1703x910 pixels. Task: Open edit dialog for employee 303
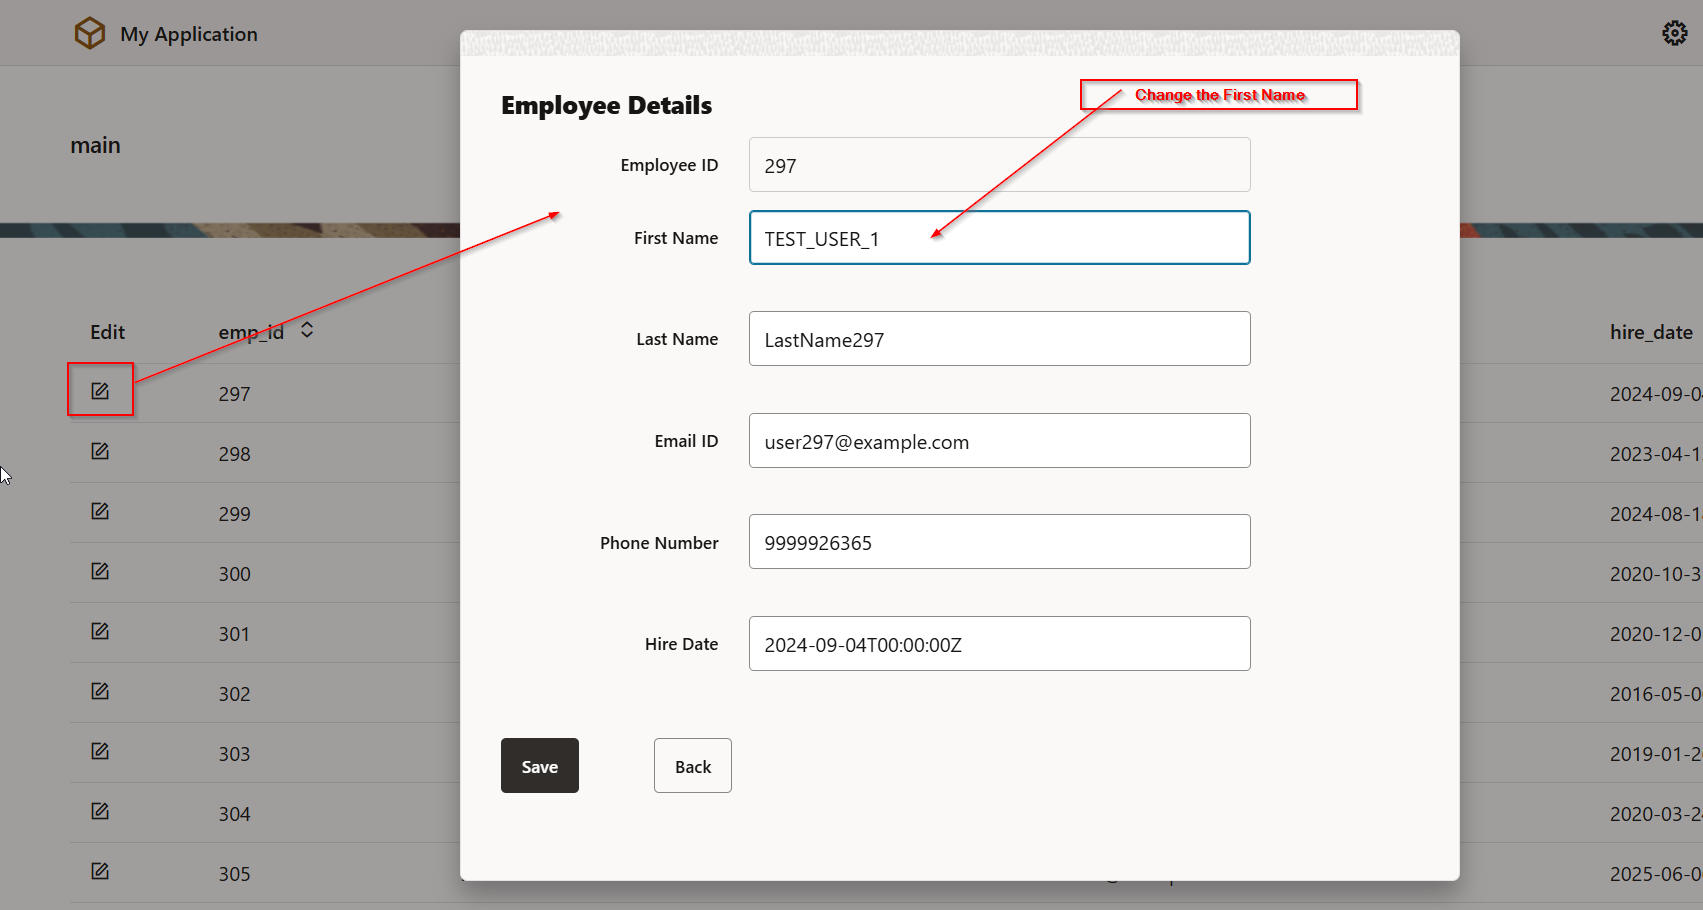(x=100, y=751)
